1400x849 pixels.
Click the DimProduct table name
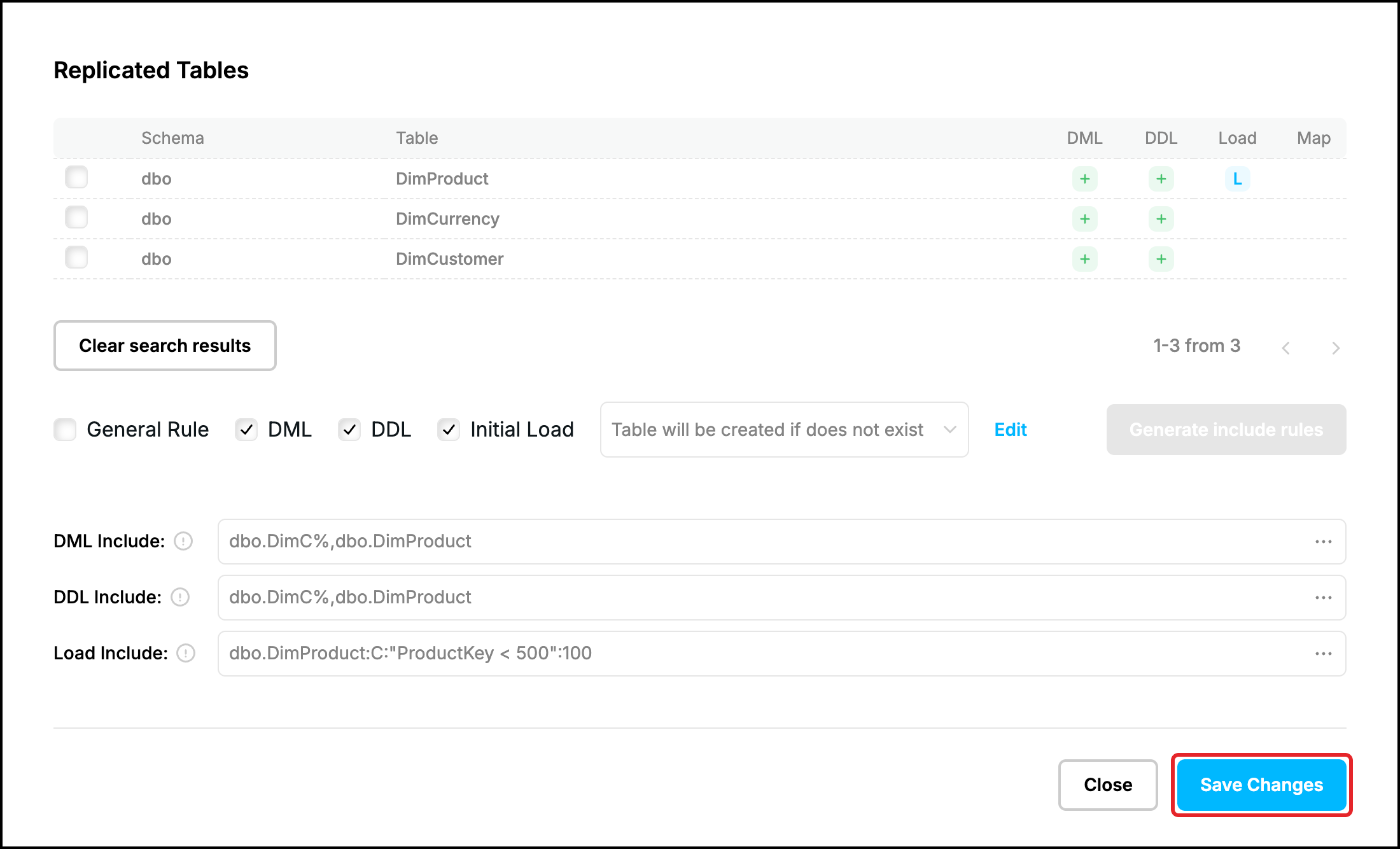(x=442, y=179)
